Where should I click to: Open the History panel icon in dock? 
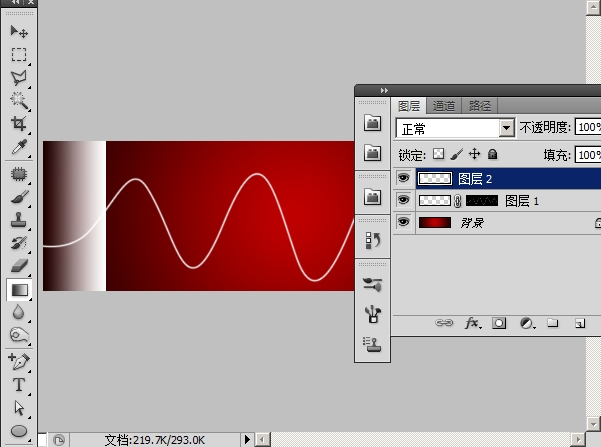tap(372, 240)
